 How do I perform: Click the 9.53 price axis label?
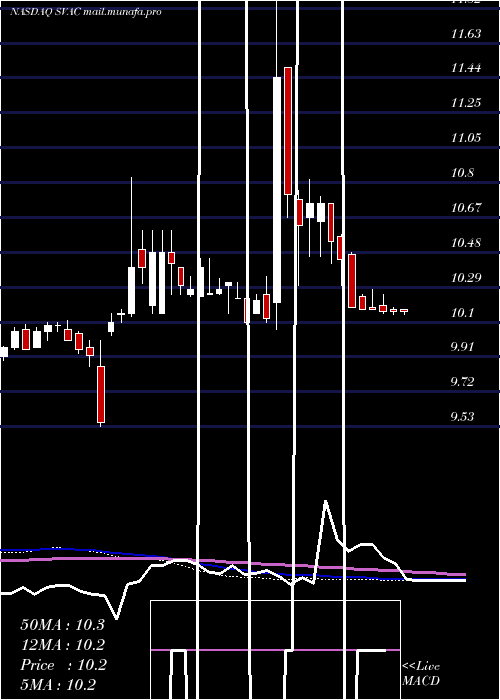(x=463, y=417)
